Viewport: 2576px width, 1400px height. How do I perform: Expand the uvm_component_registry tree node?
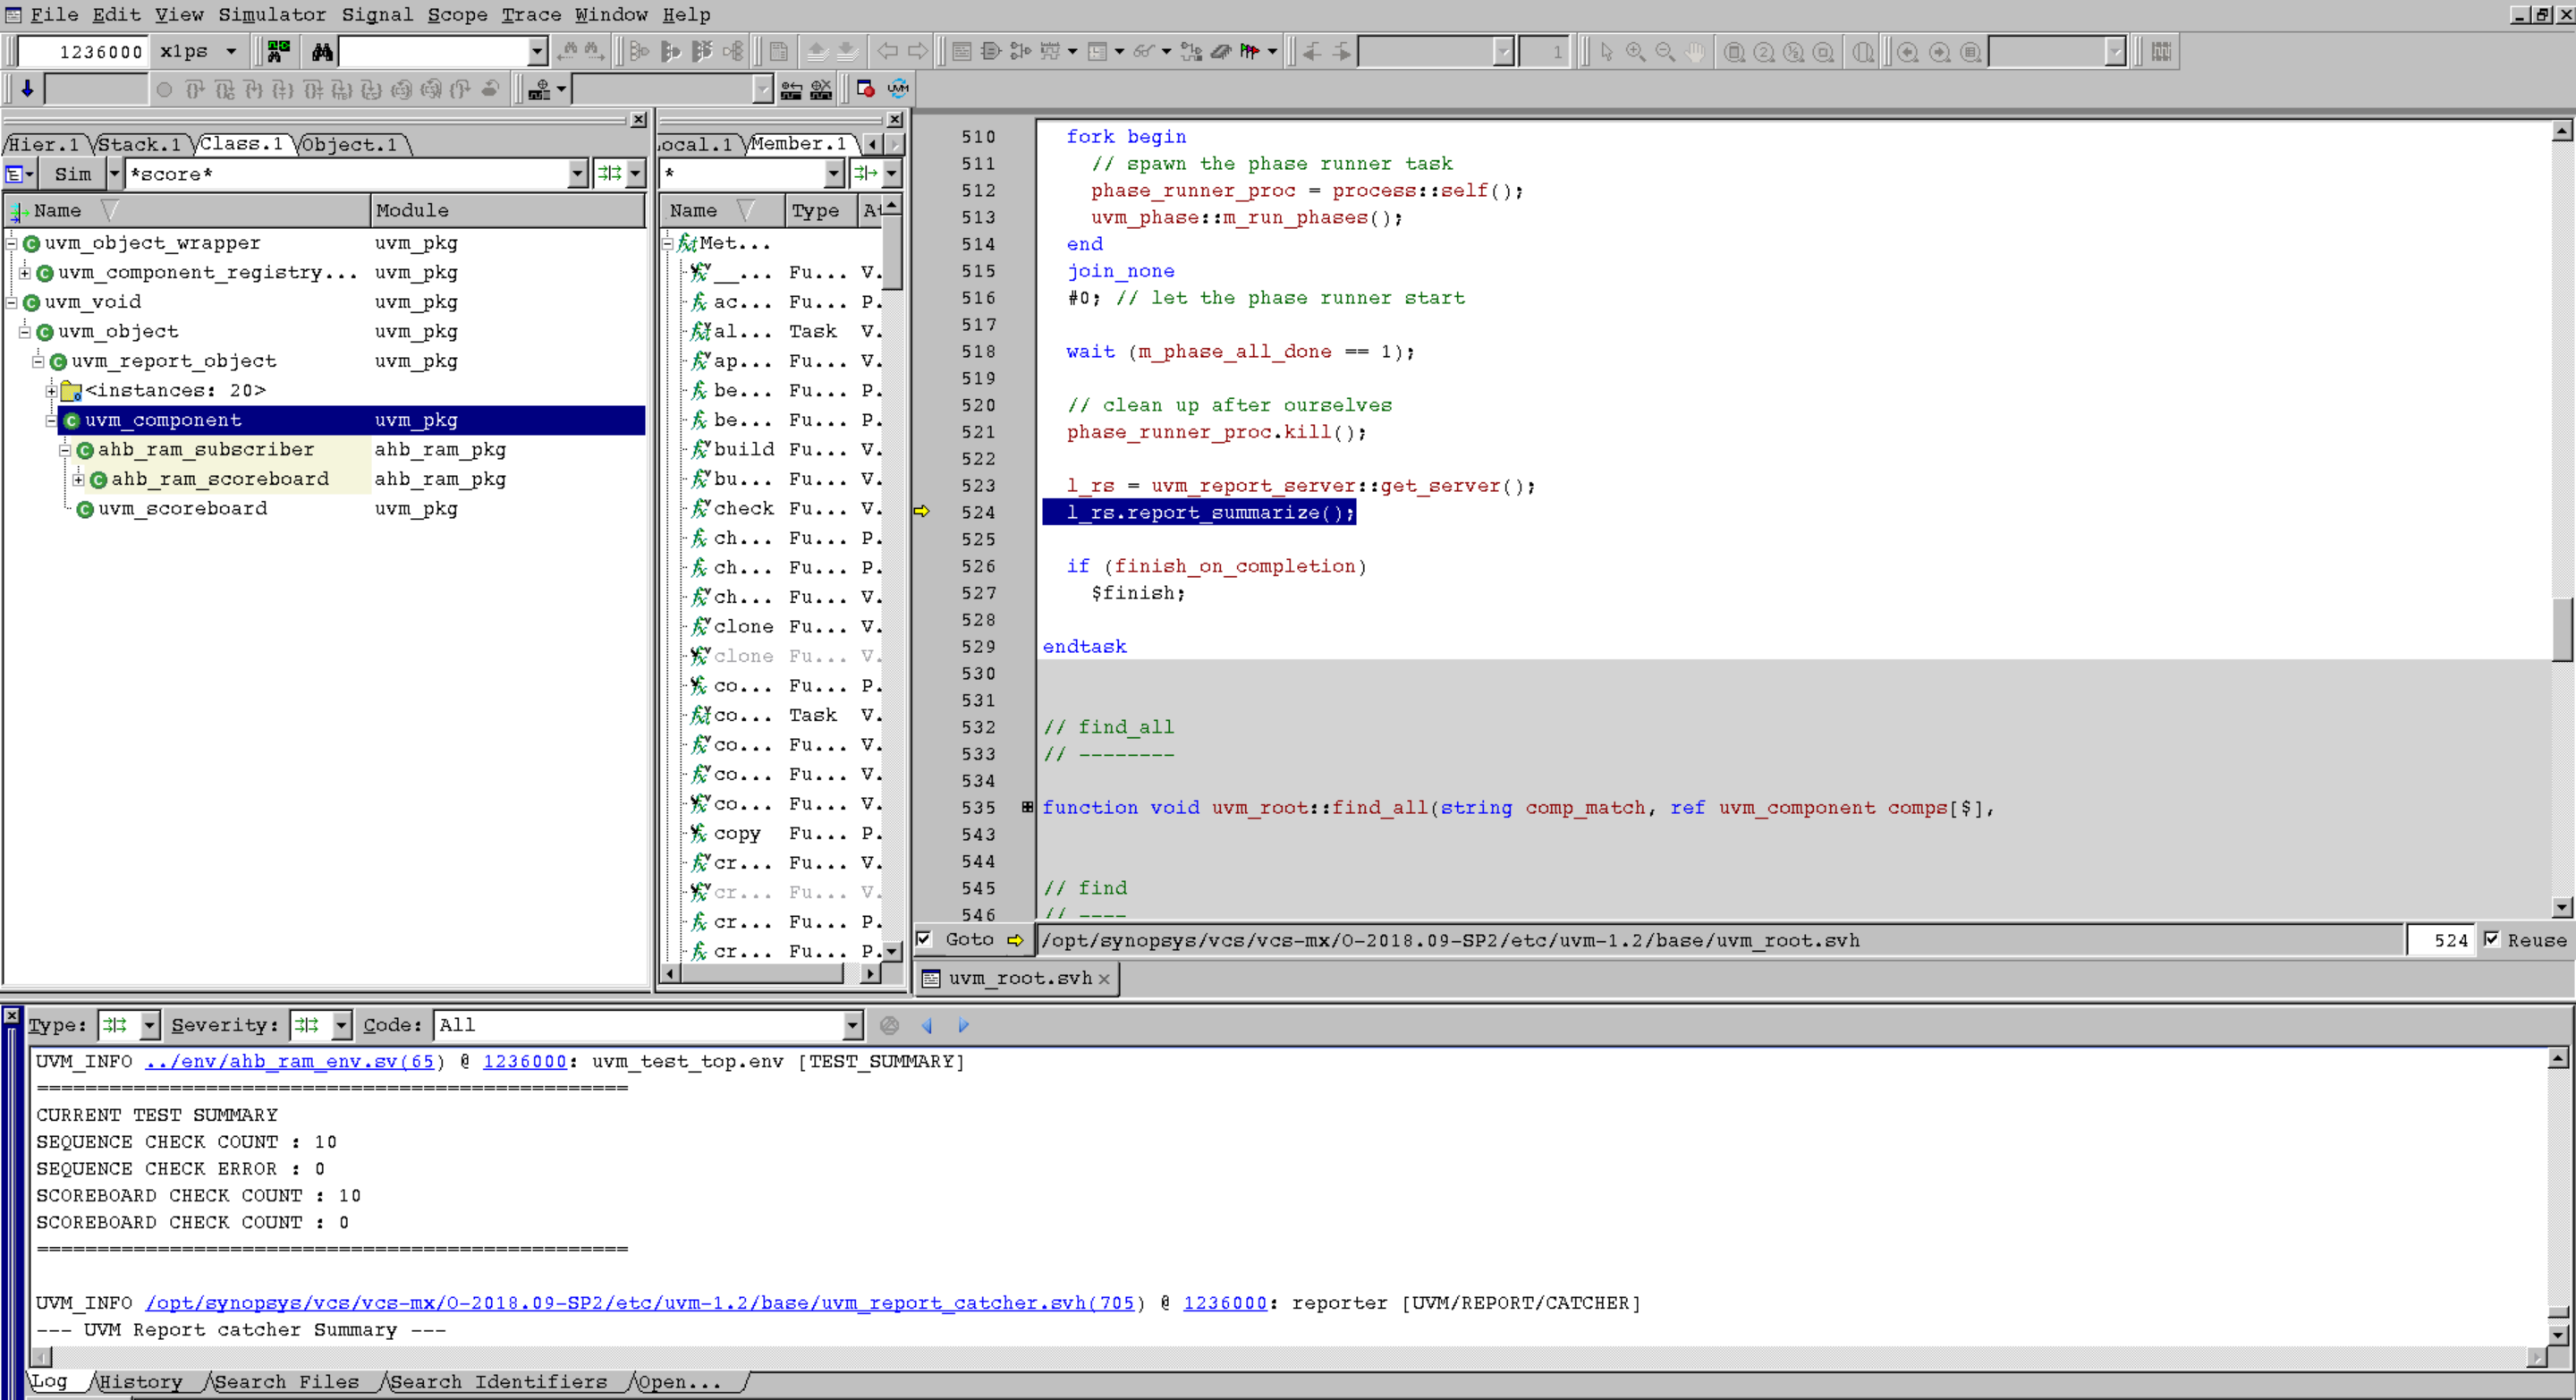[x=24, y=273]
